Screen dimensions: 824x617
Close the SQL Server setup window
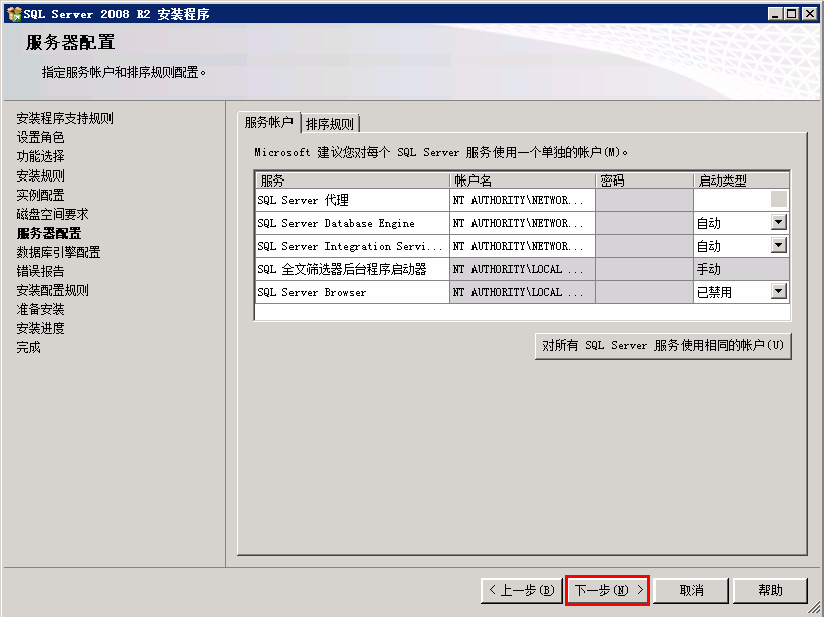810,14
